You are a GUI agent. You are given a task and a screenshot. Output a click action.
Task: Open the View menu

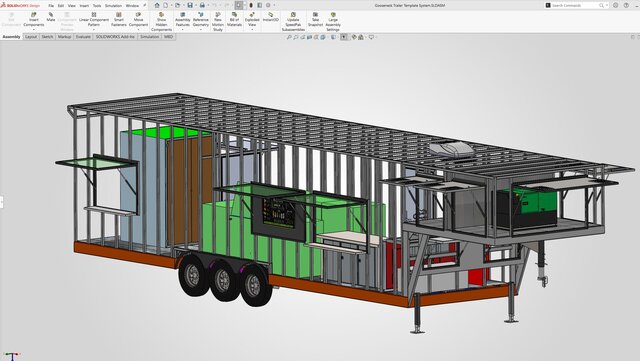click(72, 6)
